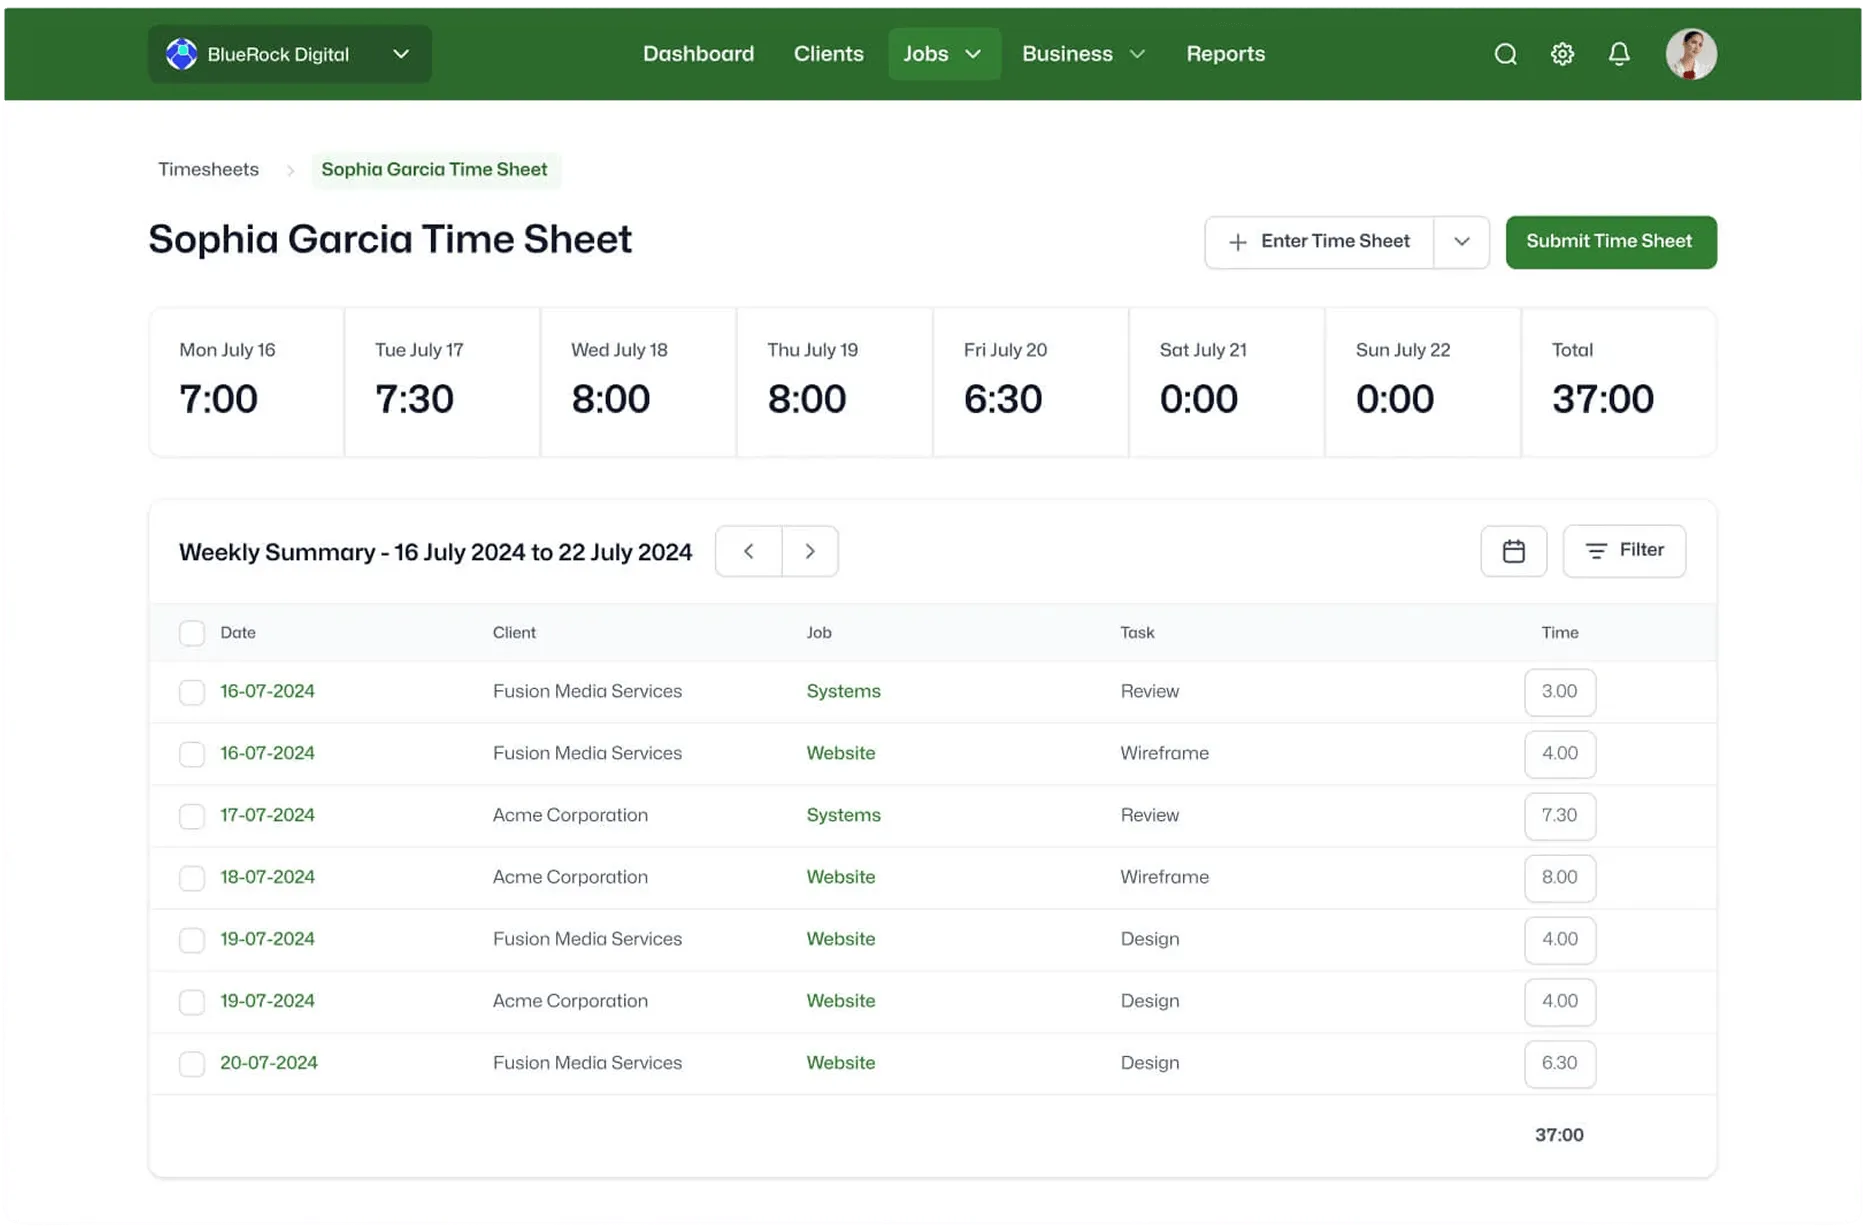Select the Thu July 19 day card
Image resolution: width=1866 pixels, height=1230 pixels.
tap(834, 383)
